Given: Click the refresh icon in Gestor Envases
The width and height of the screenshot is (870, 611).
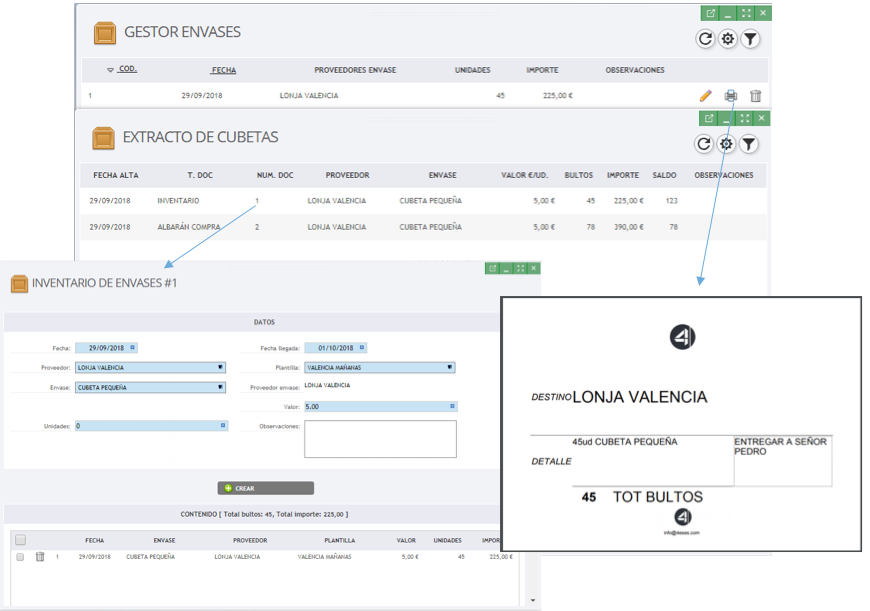Looking at the screenshot, I should 705,39.
